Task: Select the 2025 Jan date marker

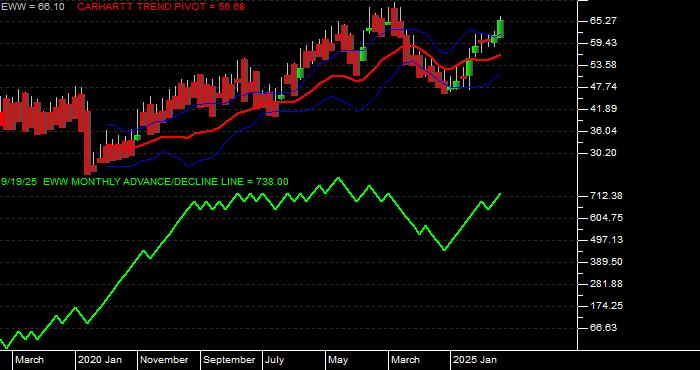Action: pos(475,360)
